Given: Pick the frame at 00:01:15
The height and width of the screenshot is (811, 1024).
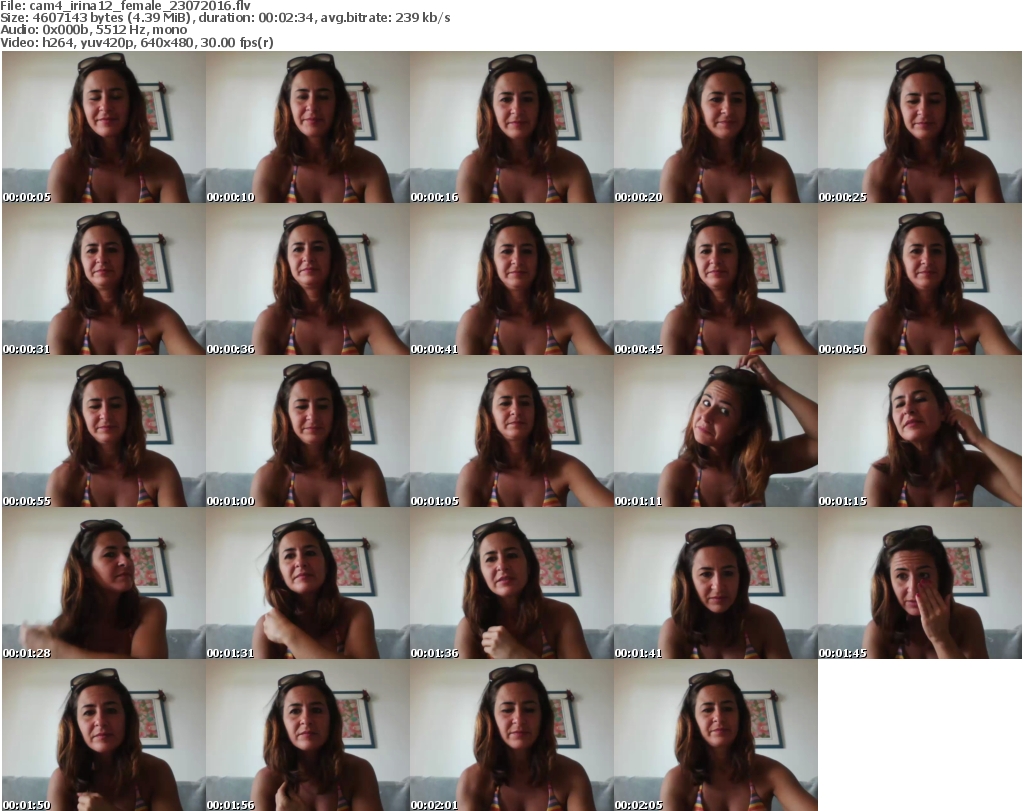Looking at the screenshot, I should point(920,432).
